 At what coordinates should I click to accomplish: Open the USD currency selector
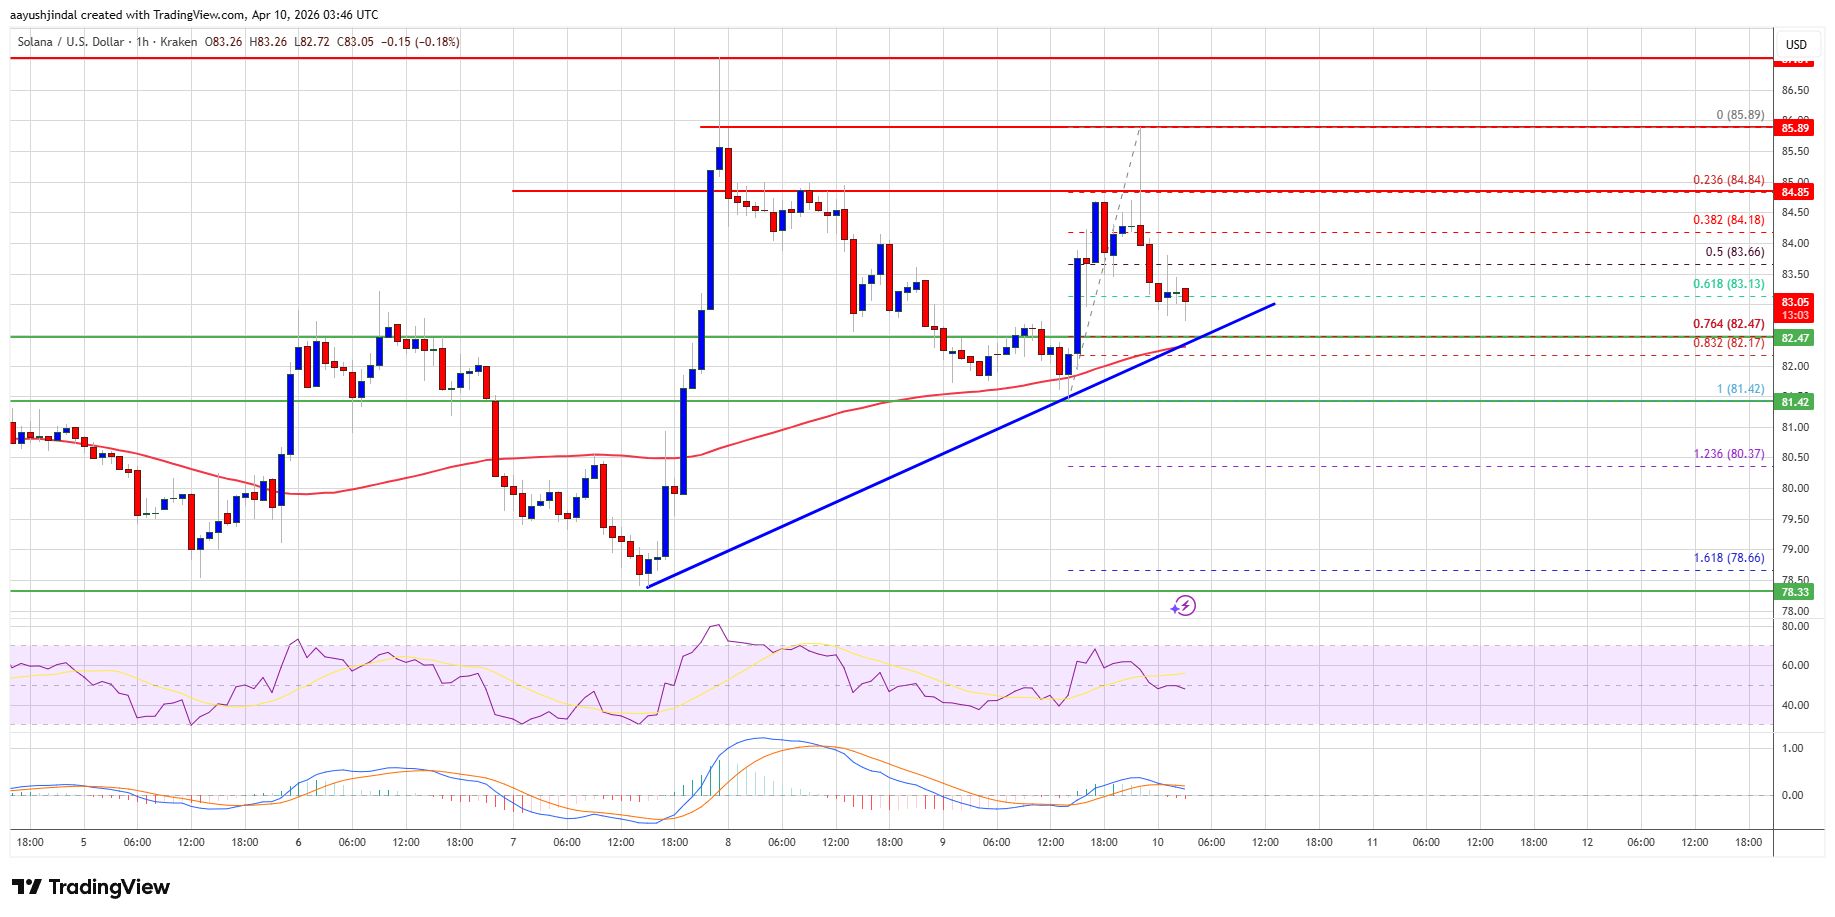[1796, 44]
